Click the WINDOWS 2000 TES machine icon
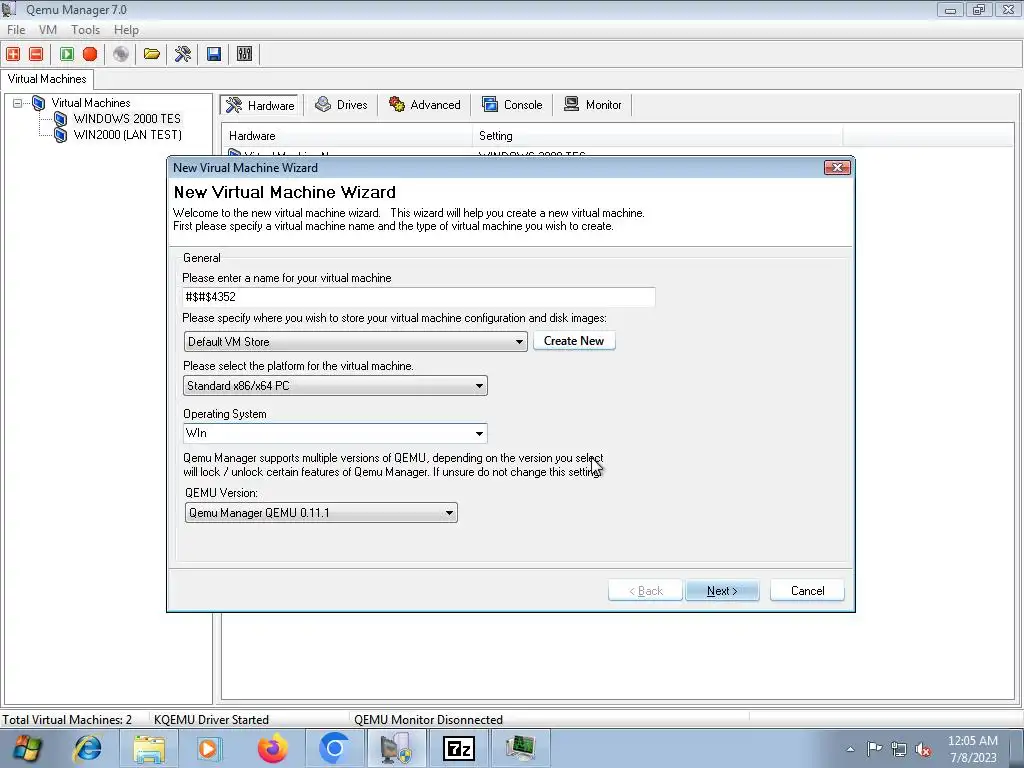 tap(60, 119)
